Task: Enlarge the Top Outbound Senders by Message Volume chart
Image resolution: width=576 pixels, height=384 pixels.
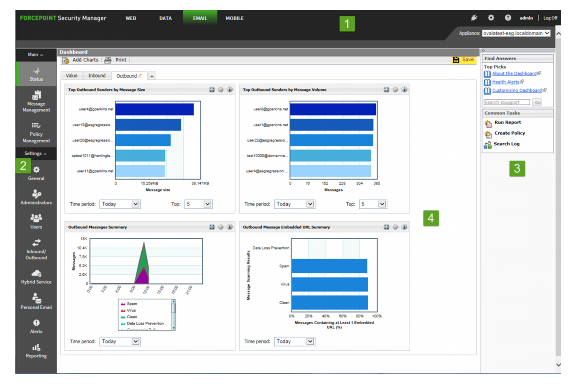Action: pyautogui.click(x=386, y=89)
